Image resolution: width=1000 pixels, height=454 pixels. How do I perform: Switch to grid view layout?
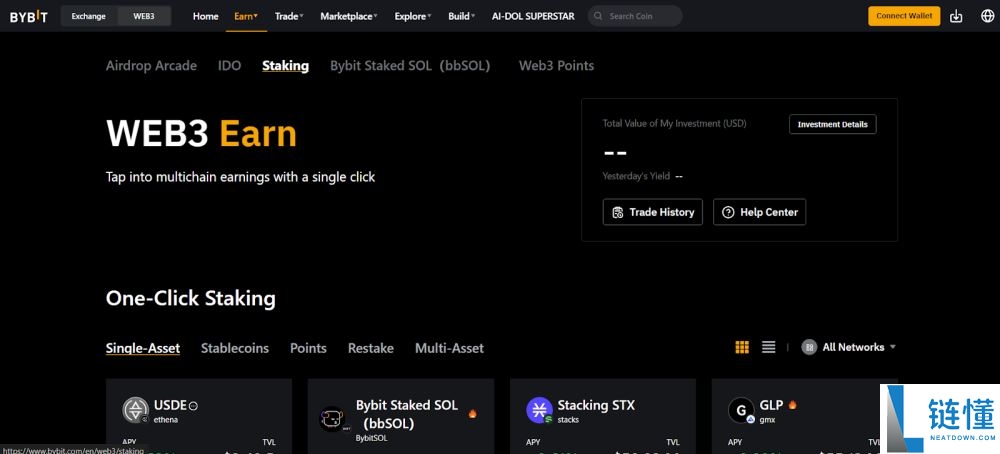pos(742,347)
